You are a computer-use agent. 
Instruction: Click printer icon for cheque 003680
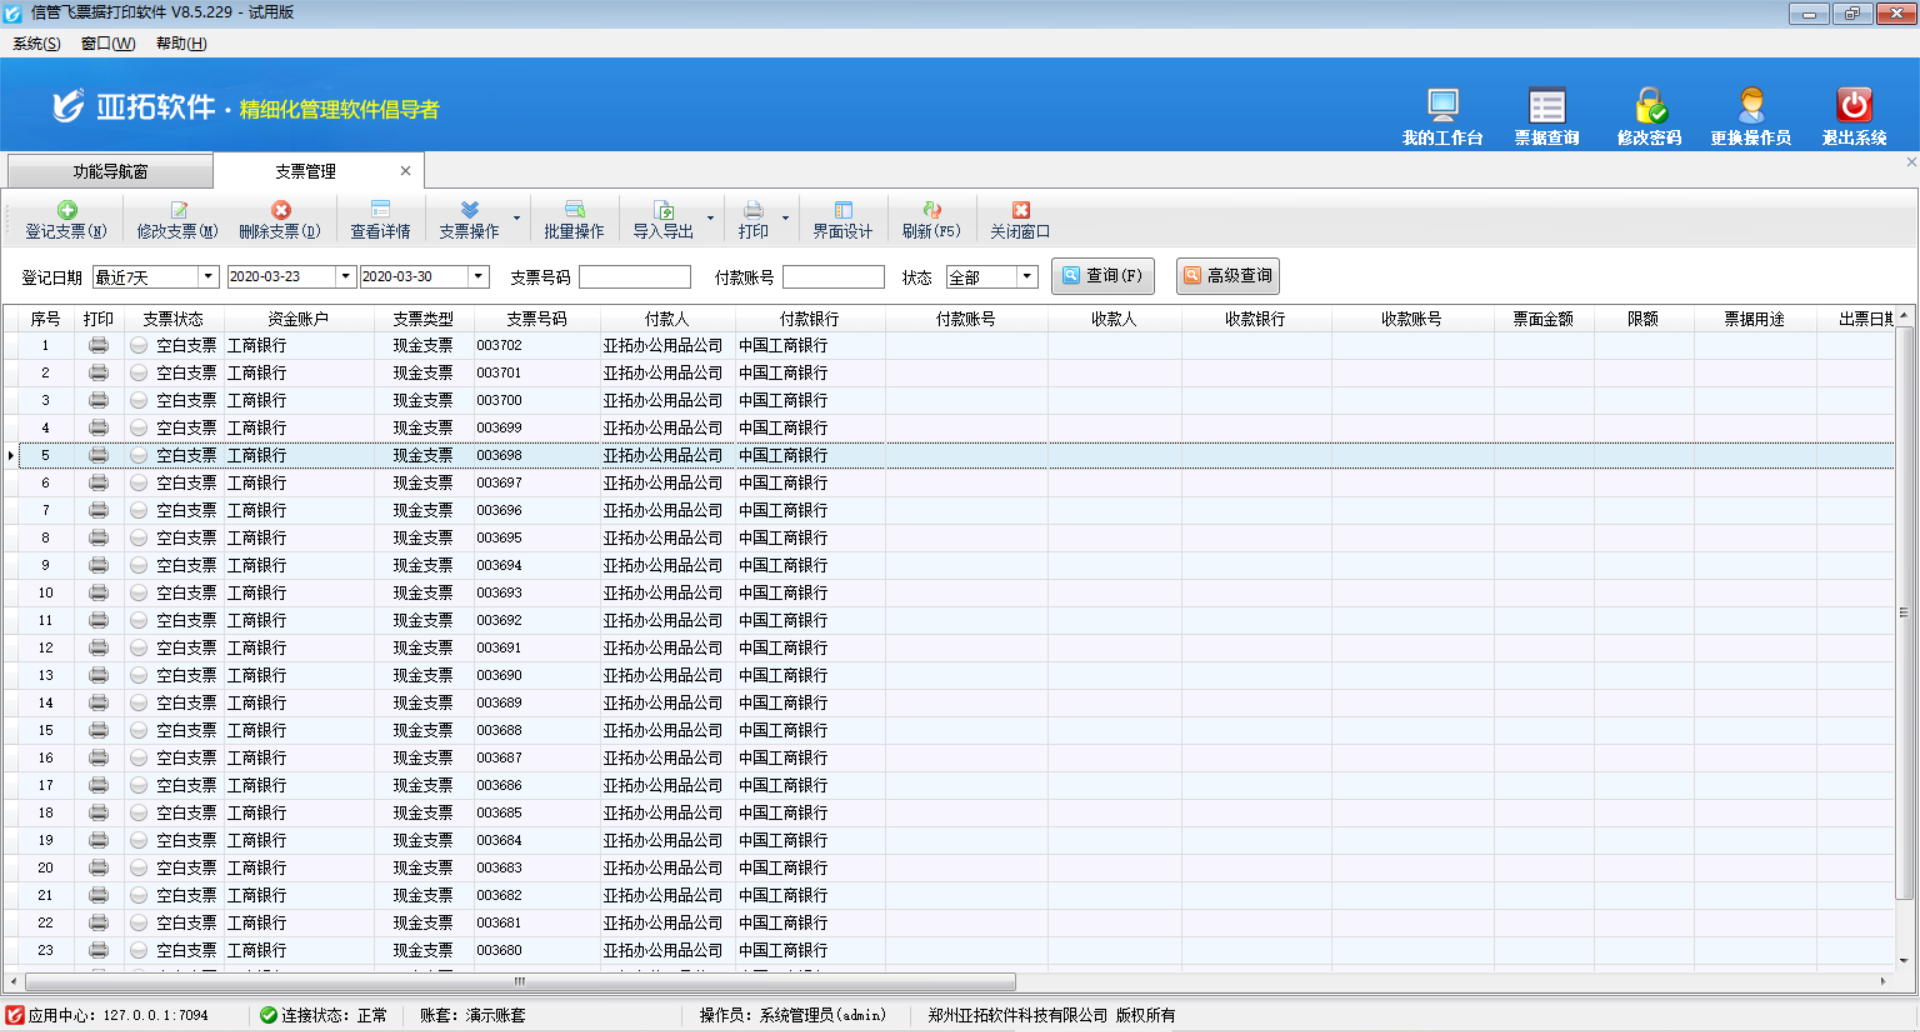[98, 950]
